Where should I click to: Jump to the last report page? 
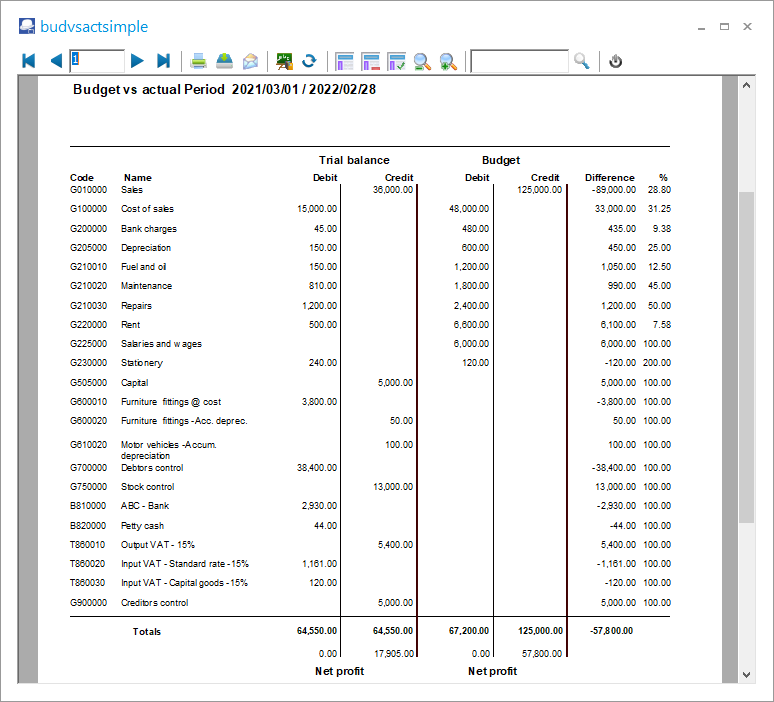(164, 61)
